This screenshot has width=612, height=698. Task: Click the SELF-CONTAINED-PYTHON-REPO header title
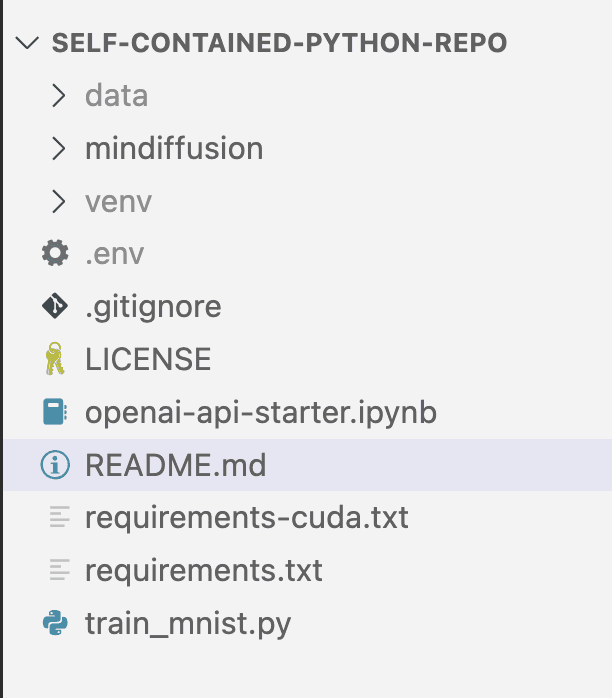(x=280, y=43)
